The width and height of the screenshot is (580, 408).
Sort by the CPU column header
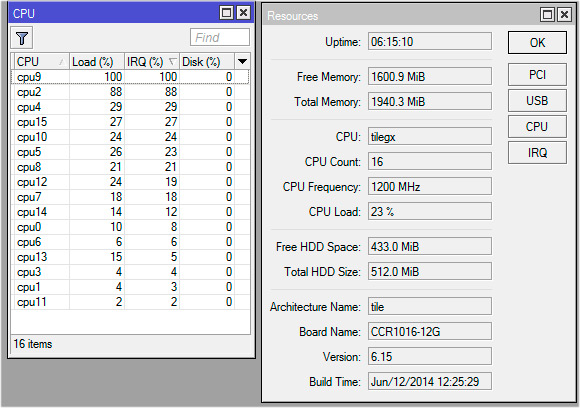click(41, 61)
